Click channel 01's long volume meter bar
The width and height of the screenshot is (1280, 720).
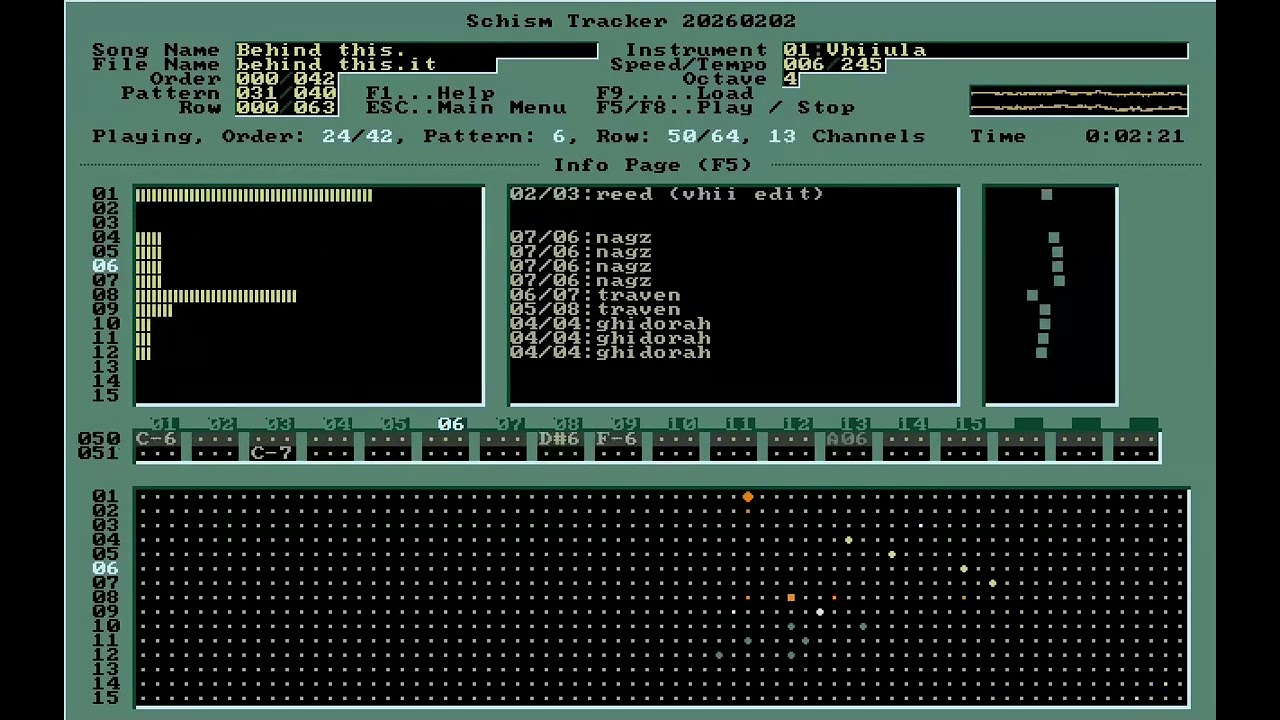[254, 195]
